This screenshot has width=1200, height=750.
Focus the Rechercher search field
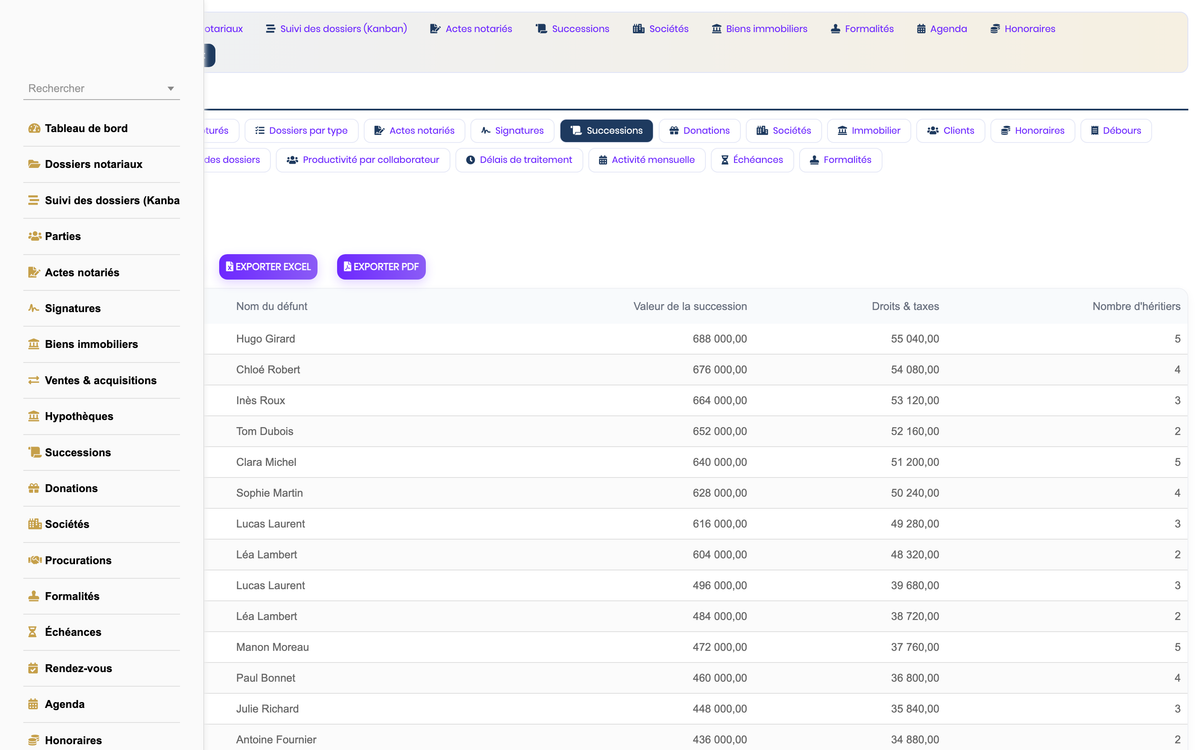pyautogui.click(x=102, y=88)
